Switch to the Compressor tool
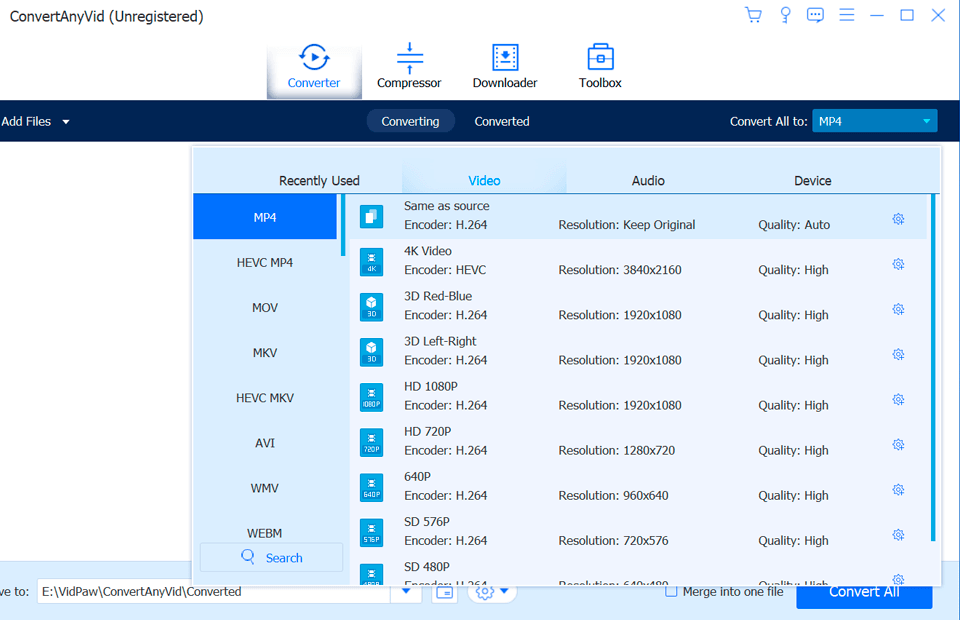Image resolution: width=960 pixels, height=620 pixels. pos(409,64)
